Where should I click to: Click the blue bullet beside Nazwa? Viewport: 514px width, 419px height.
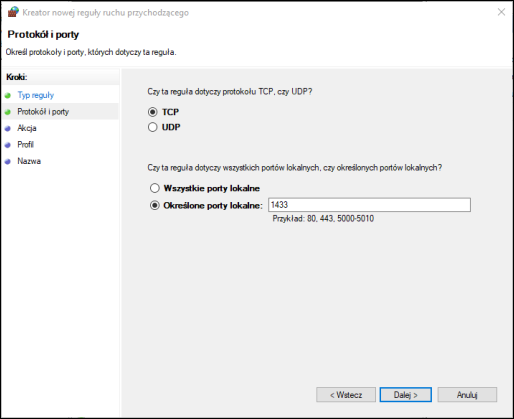pos(8,162)
